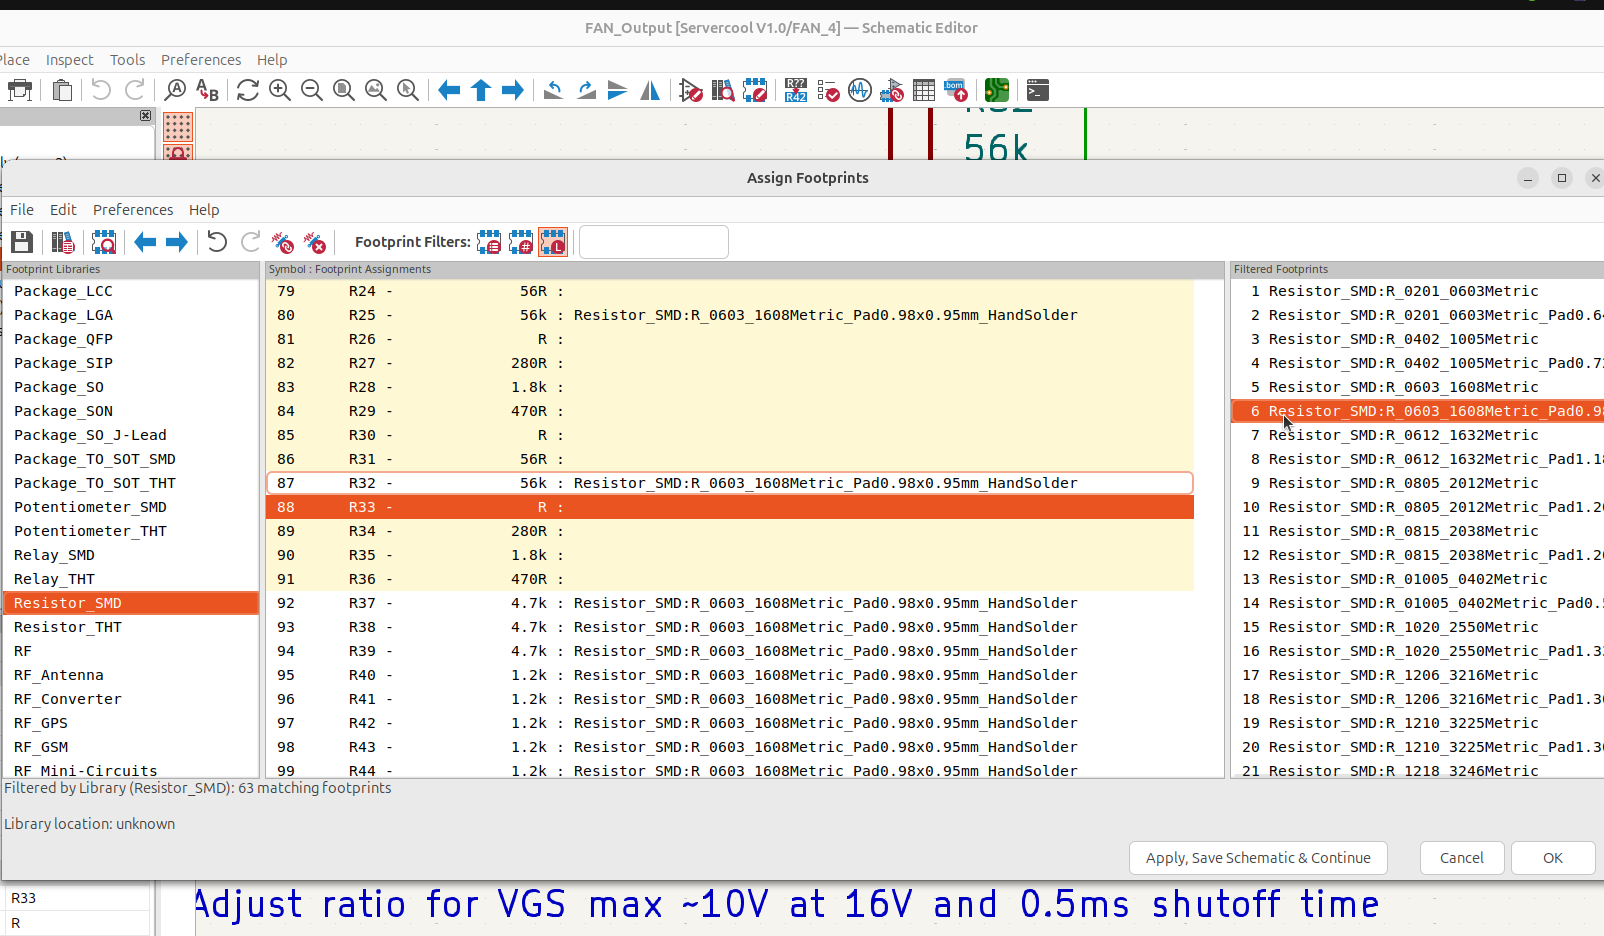
Task: Open symbol fields table editor icon
Action: 924,91
